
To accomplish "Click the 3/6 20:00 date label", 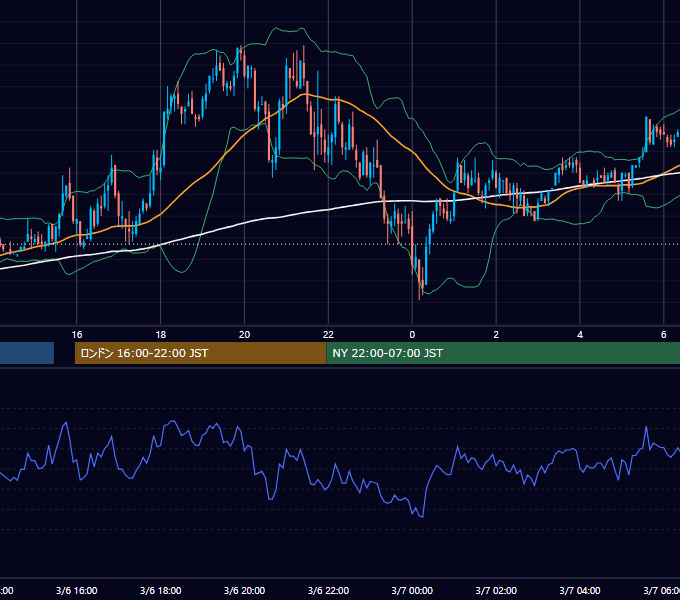I will click(245, 591).
